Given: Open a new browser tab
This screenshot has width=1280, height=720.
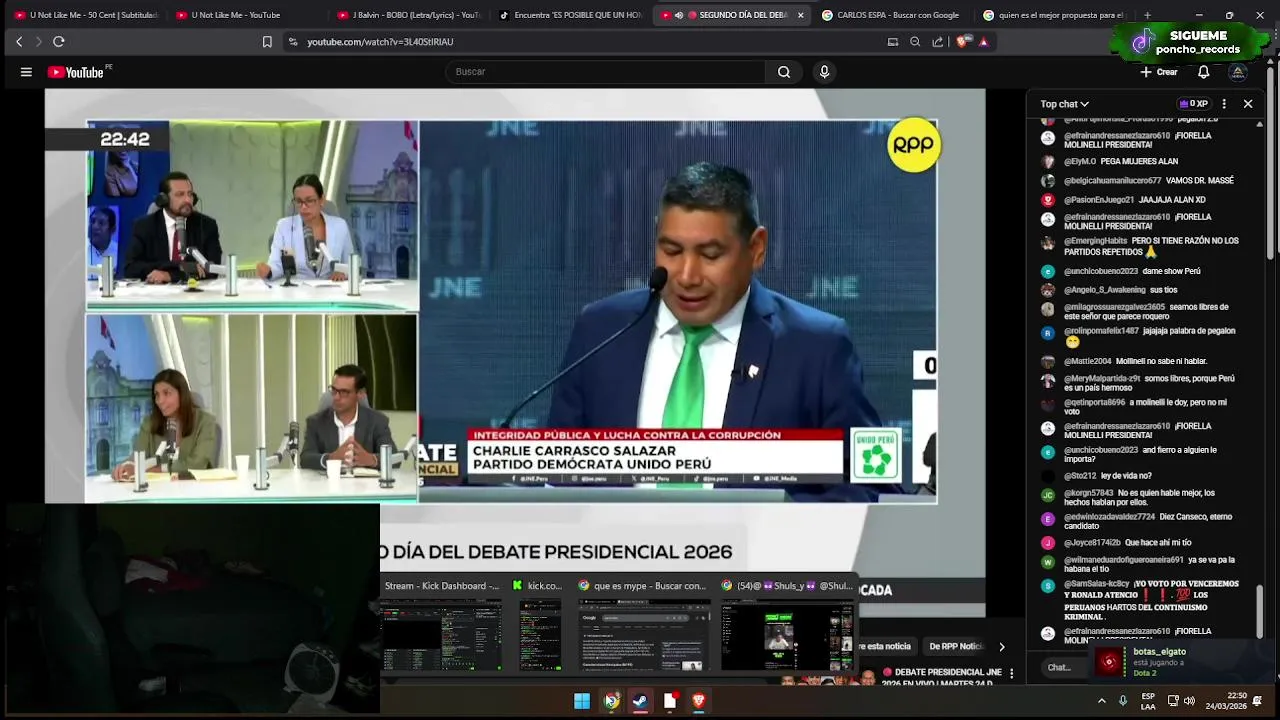Looking at the screenshot, I should point(1147,15).
